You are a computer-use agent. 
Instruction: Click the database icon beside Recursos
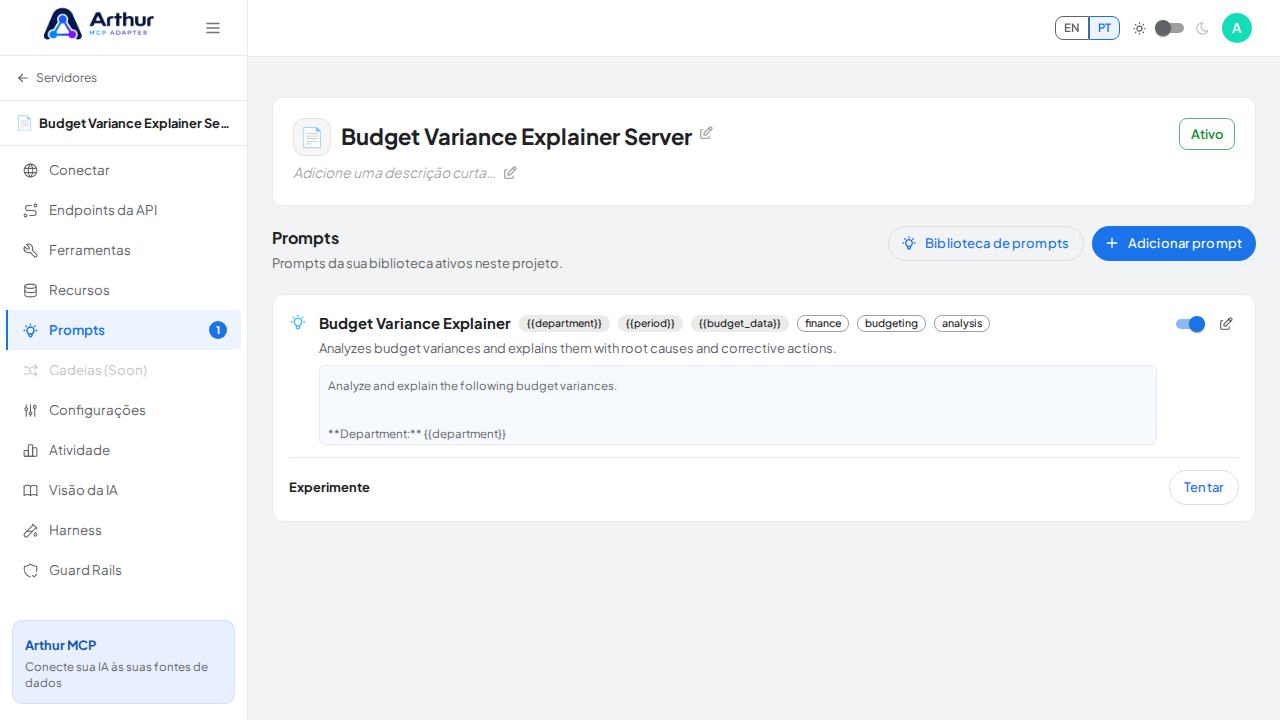click(x=30, y=290)
